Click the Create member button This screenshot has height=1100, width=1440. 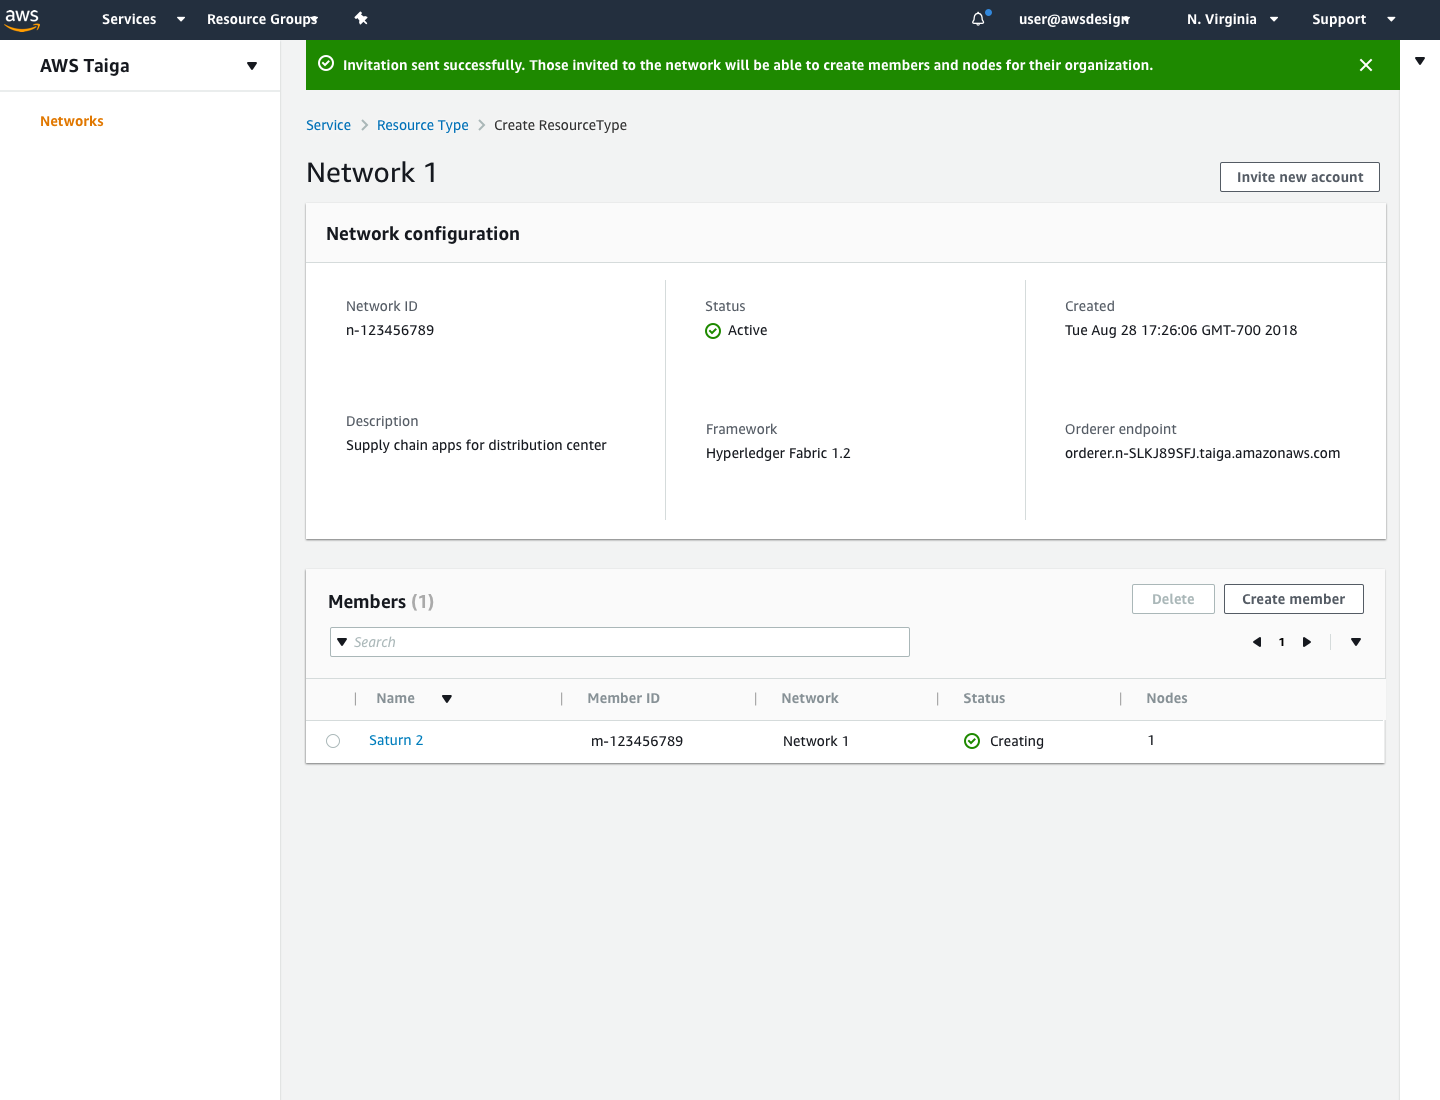(x=1293, y=599)
